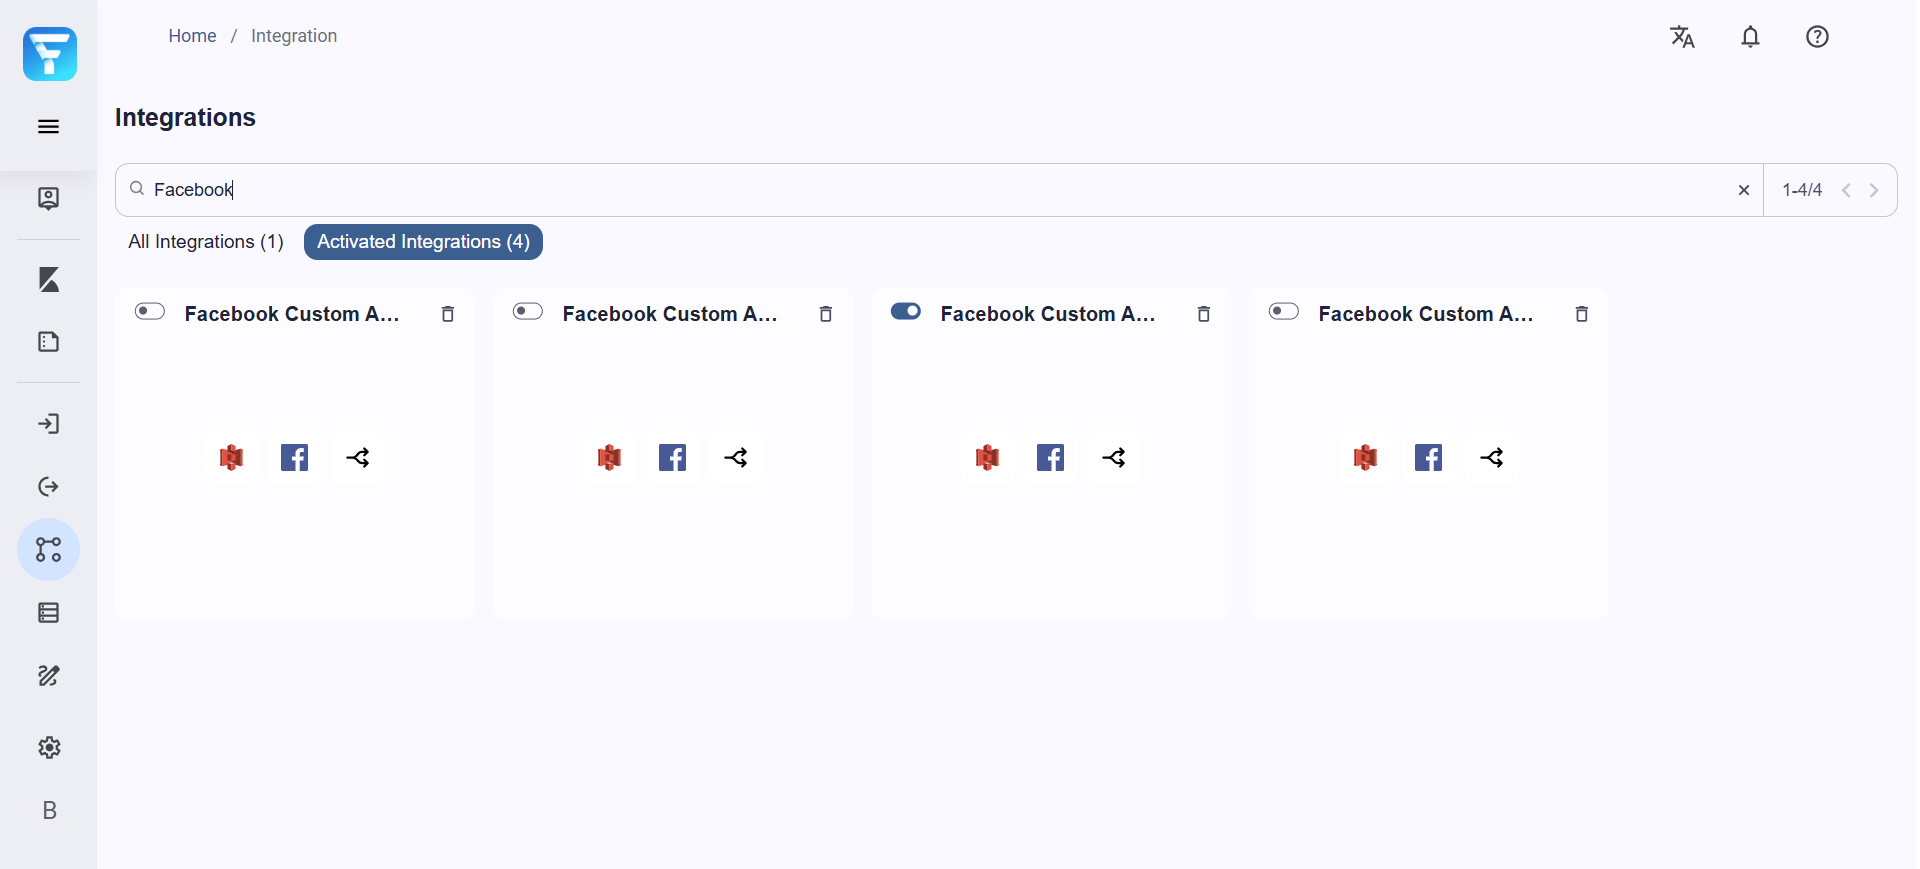Click the sidebar logout arrow icon
1920x869 pixels.
point(48,487)
